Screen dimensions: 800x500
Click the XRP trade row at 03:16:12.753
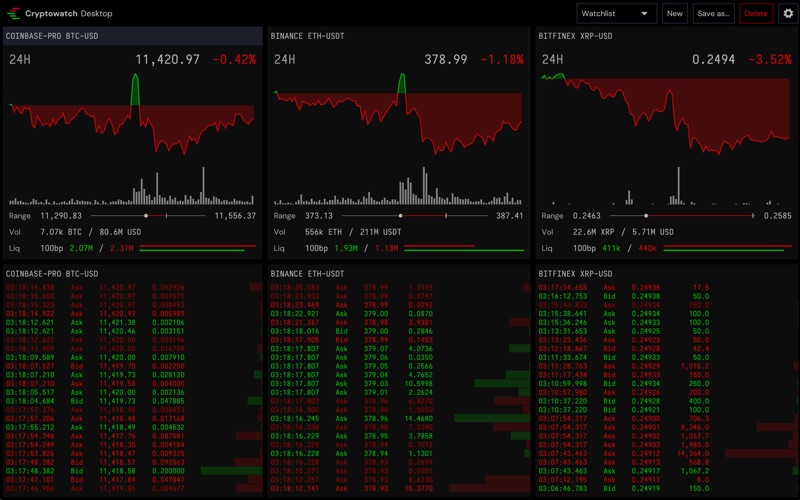(x=666, y=296)
